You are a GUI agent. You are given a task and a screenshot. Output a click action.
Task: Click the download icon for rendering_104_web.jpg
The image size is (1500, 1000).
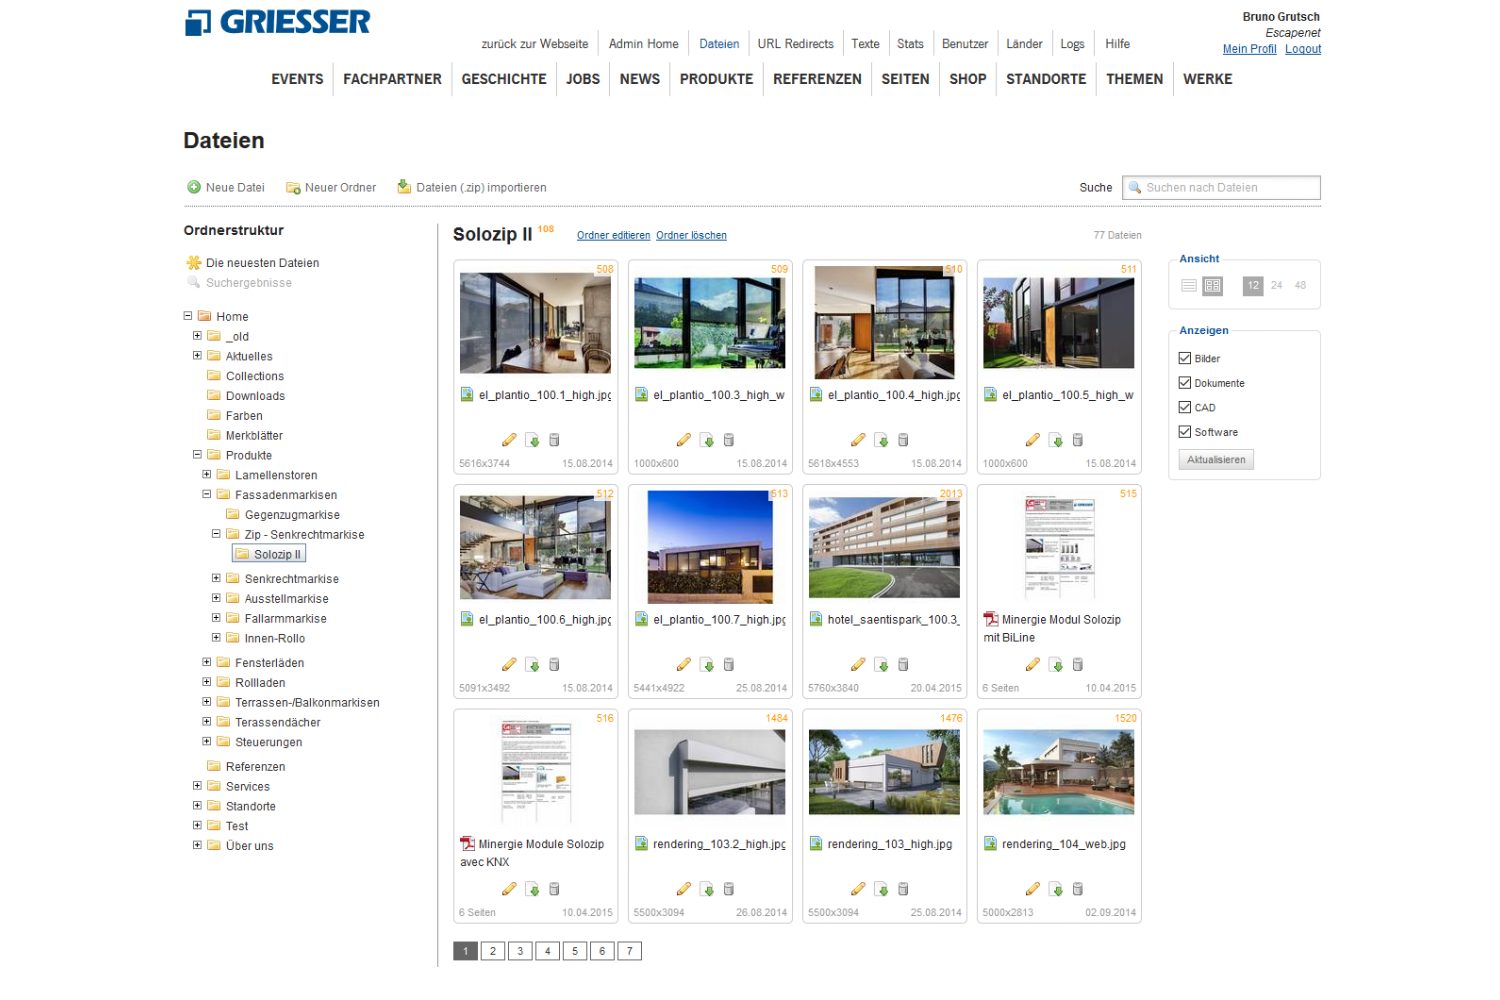tap(1056, 889)
